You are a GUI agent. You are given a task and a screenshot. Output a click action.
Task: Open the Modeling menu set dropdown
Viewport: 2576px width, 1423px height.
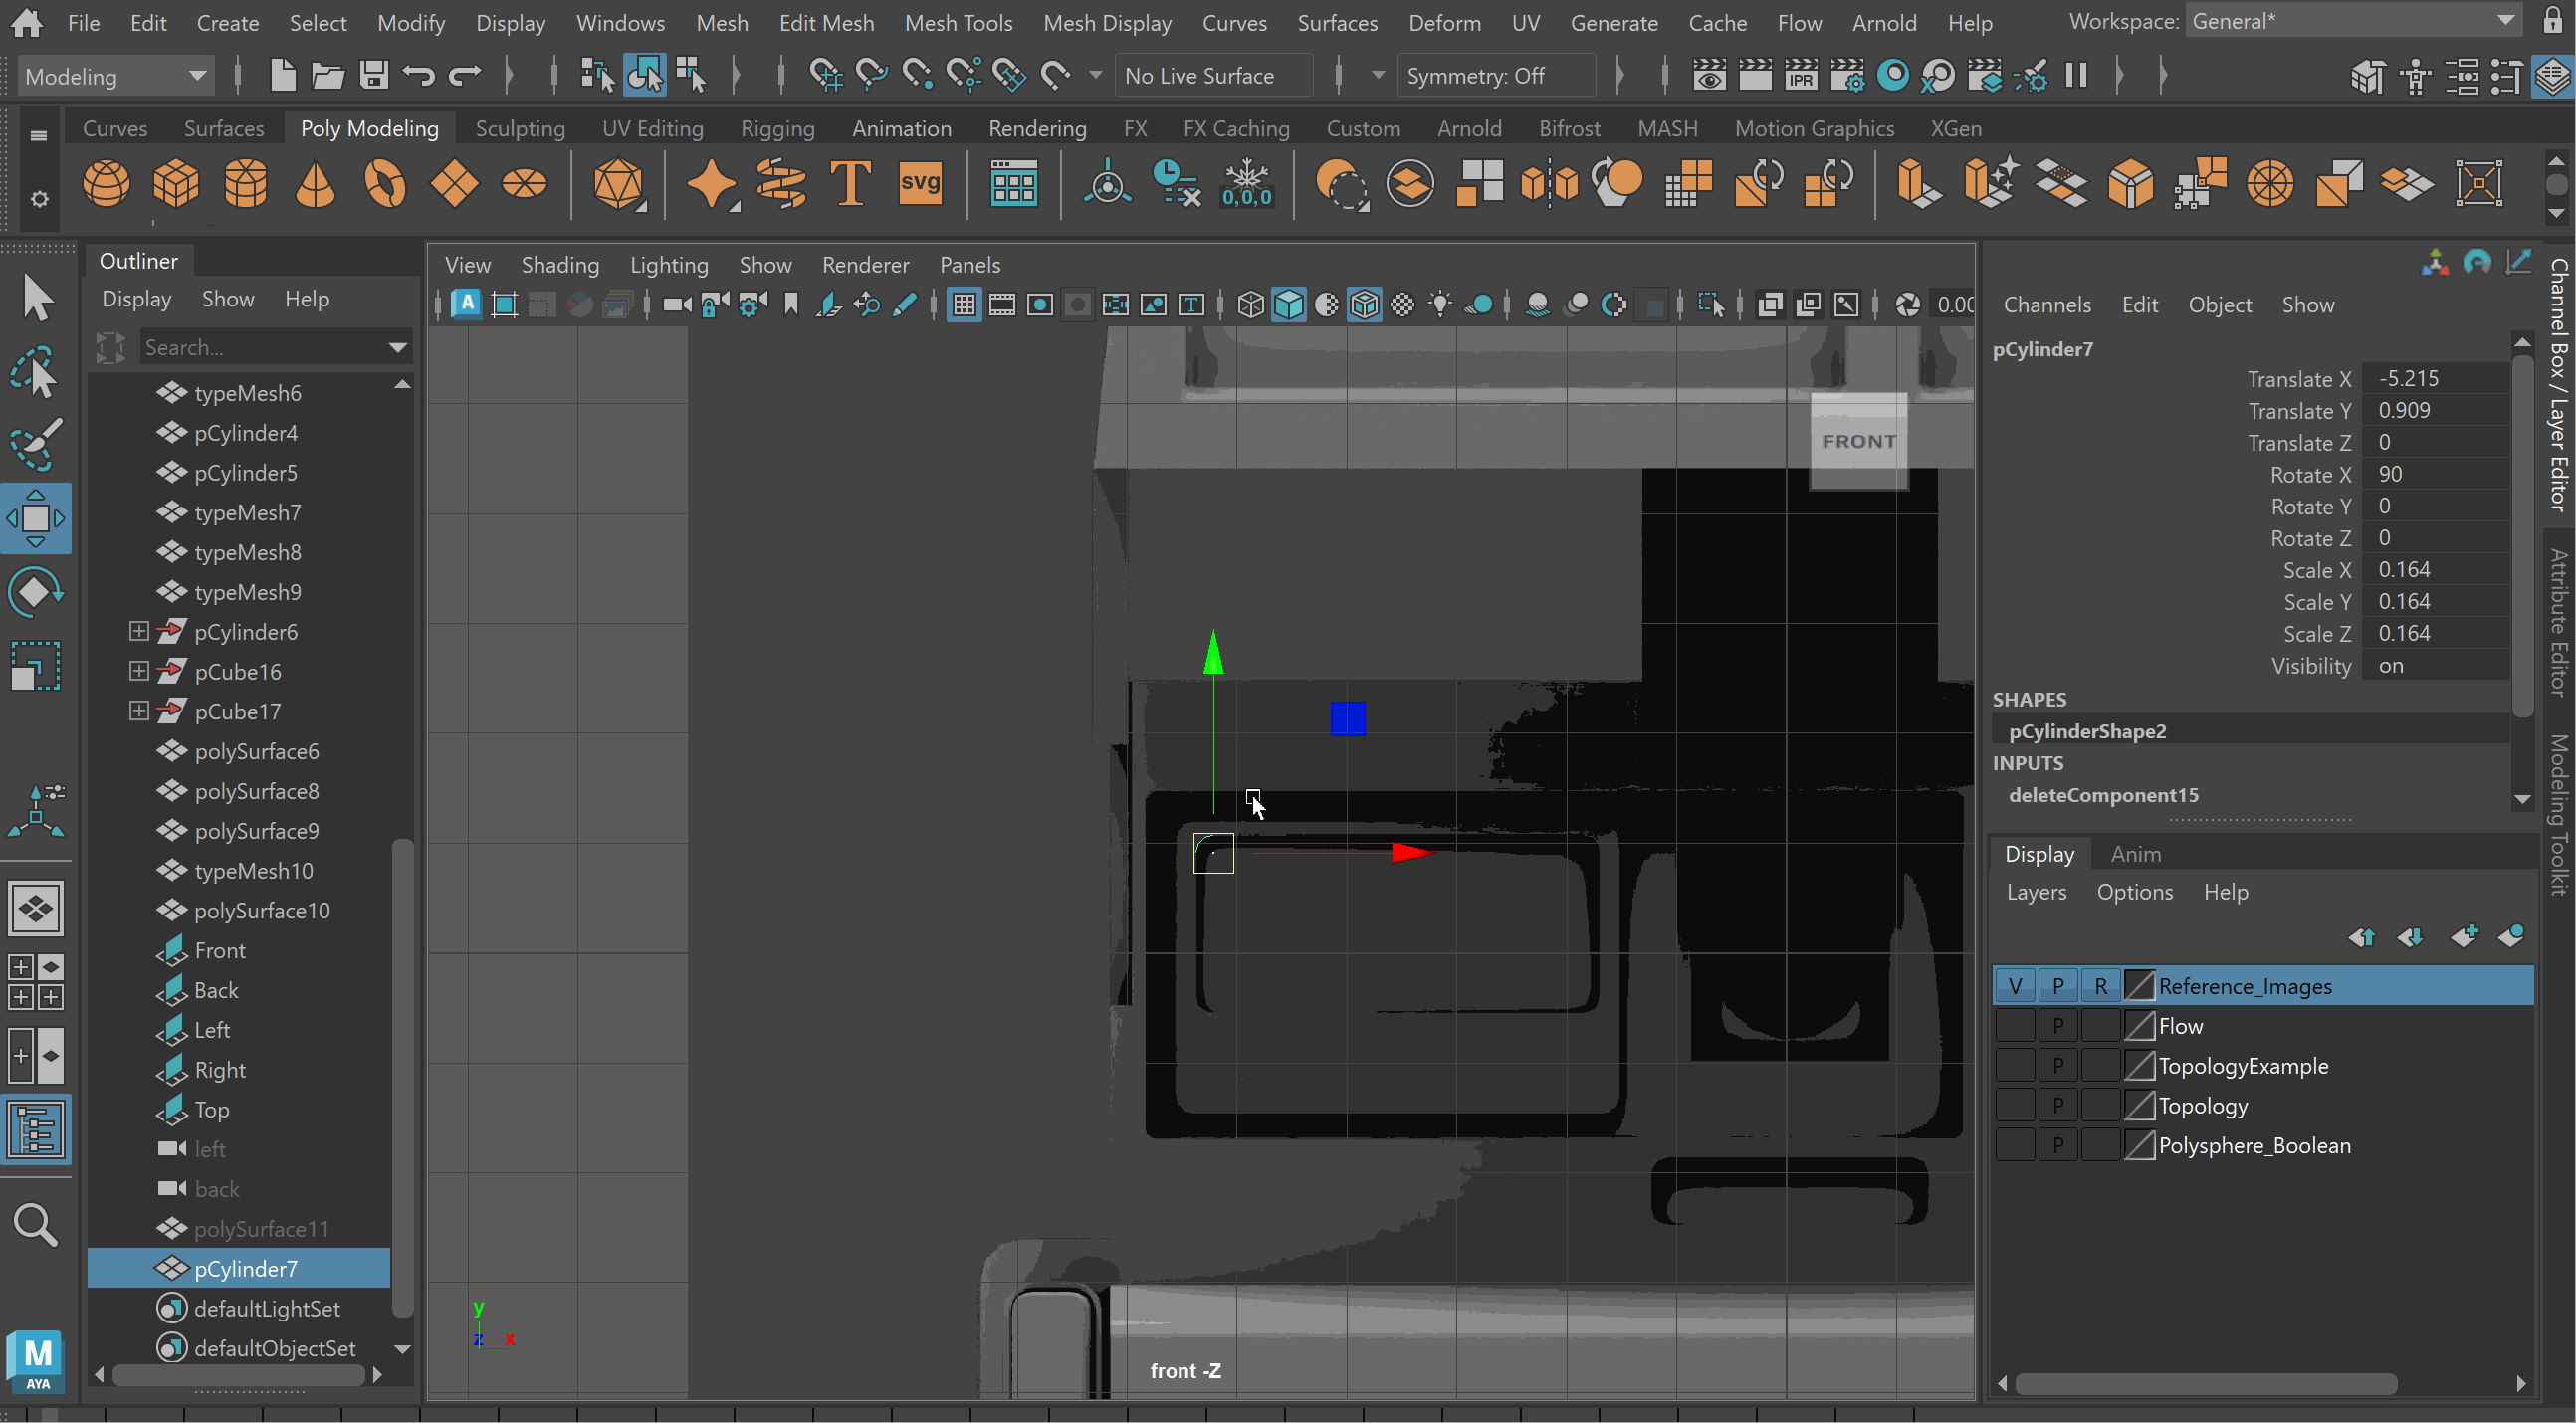click(x=116, y=76)
